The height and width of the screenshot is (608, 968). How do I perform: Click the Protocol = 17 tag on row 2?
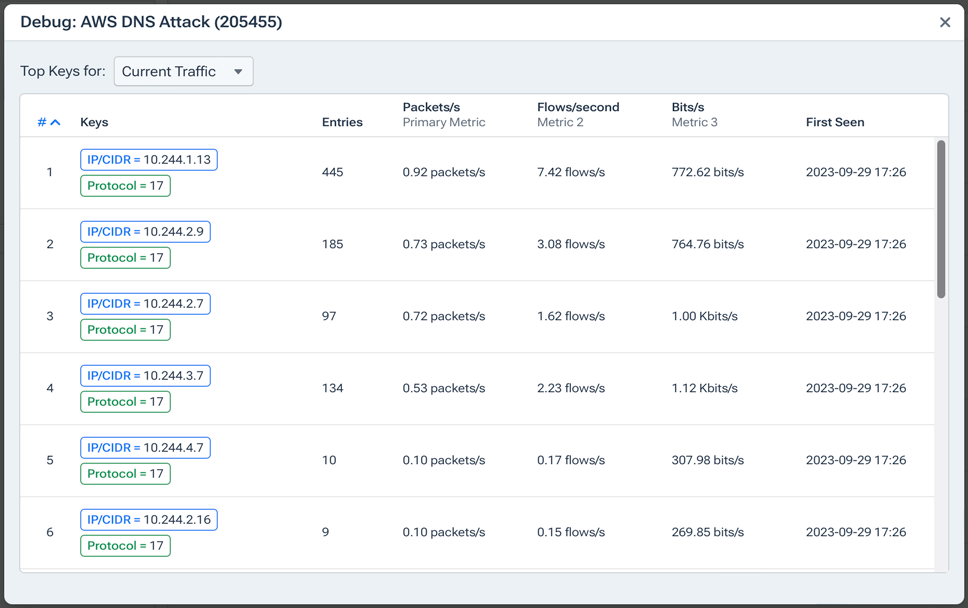coord(124,257)
